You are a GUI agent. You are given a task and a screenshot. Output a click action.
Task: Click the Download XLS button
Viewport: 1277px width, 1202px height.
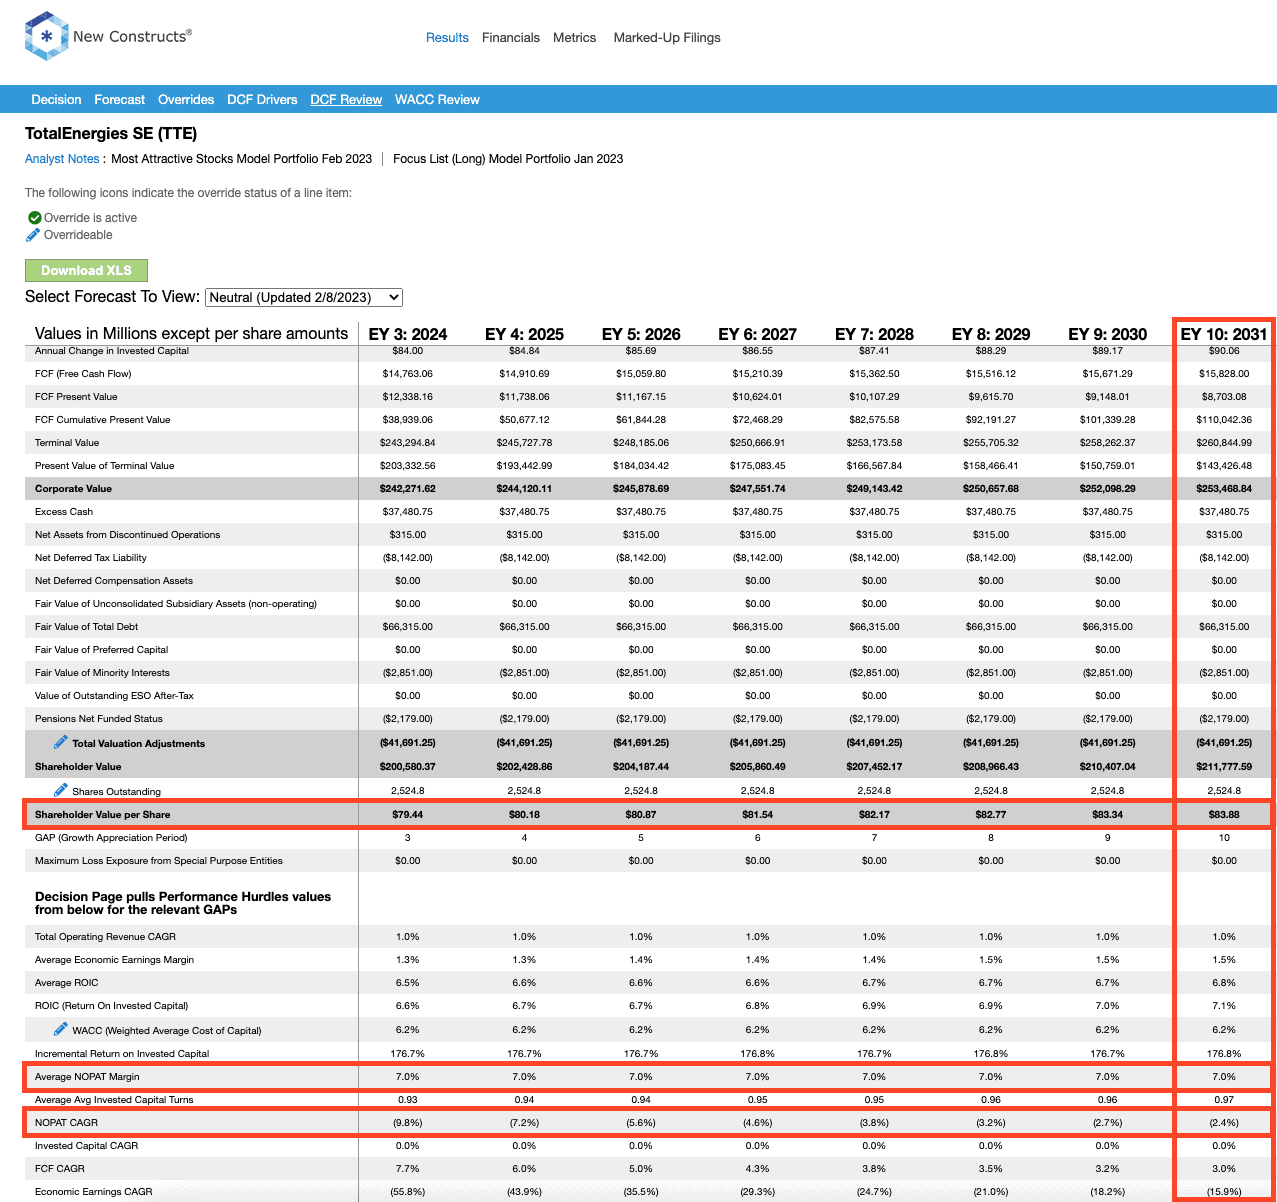click(86, 270)
